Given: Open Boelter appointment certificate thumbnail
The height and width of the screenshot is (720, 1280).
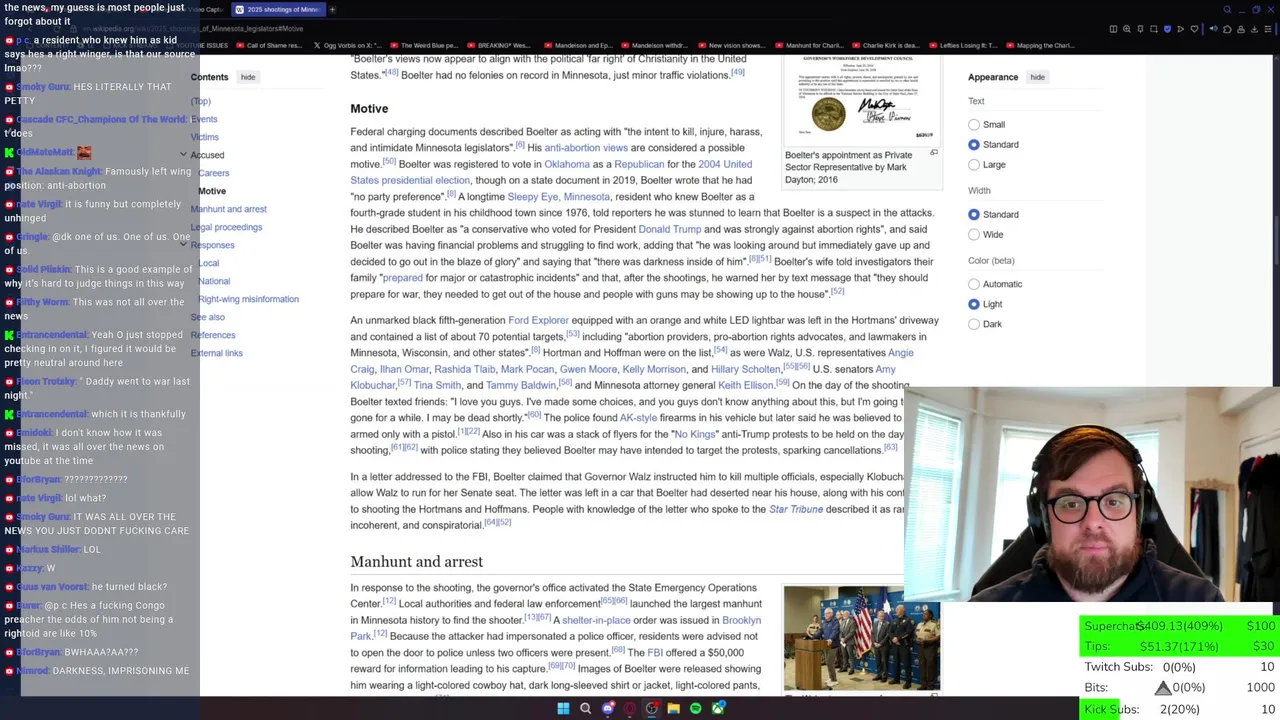Looking at the screenshot, I should coord(862,99).
